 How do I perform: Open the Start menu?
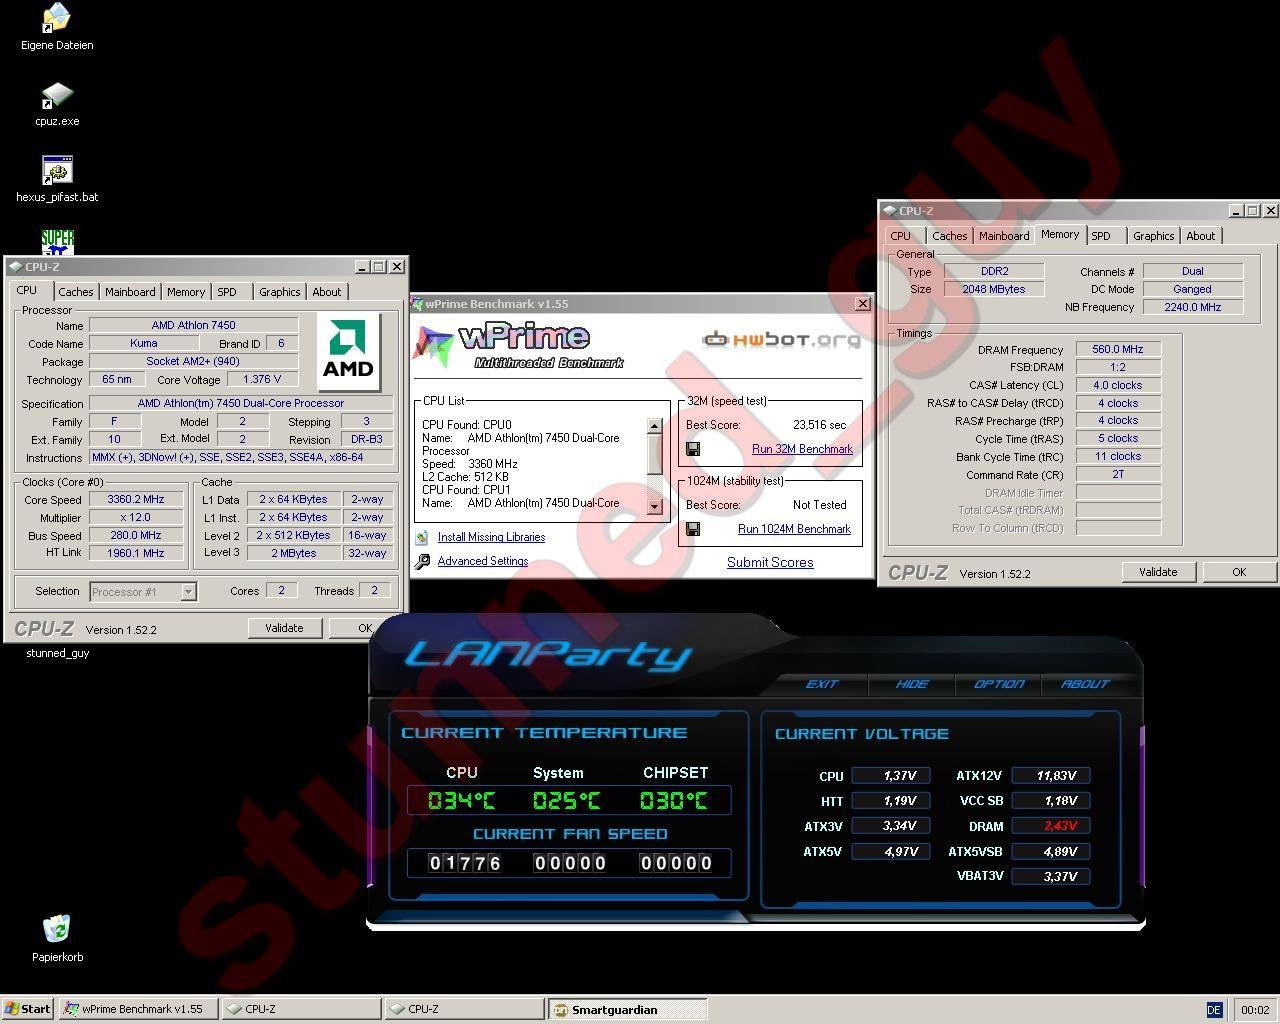pos(27,1009)
